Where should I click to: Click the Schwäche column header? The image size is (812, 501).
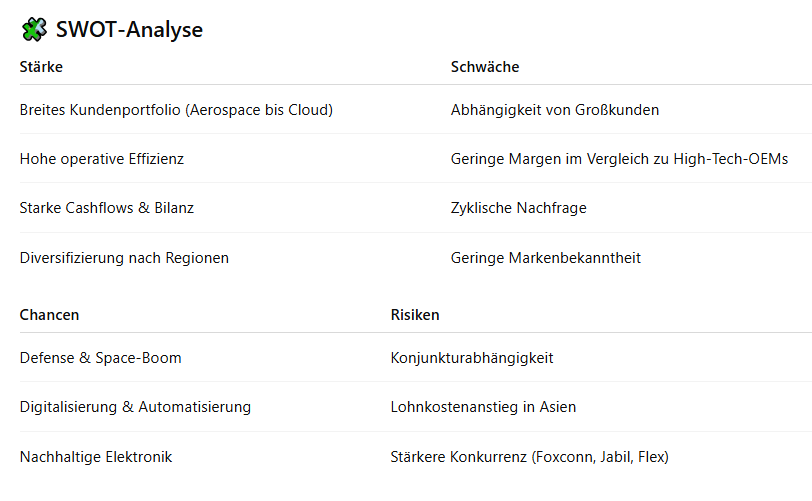tap(485, 67)
